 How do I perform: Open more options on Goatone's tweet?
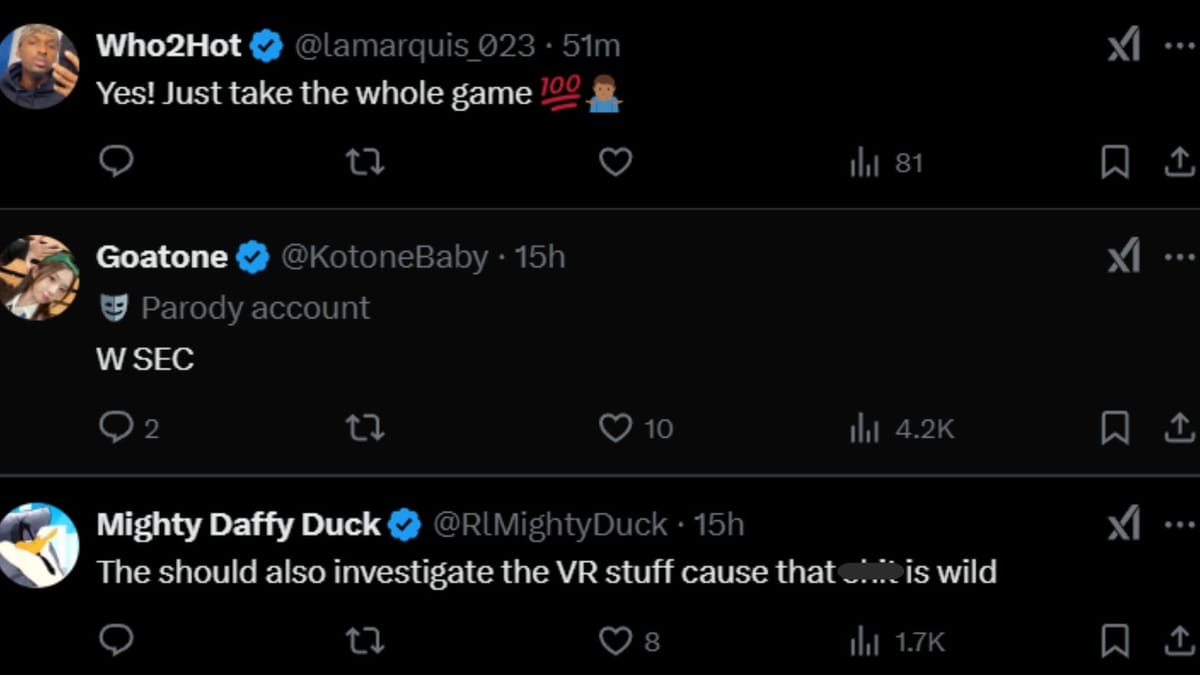1180,258
